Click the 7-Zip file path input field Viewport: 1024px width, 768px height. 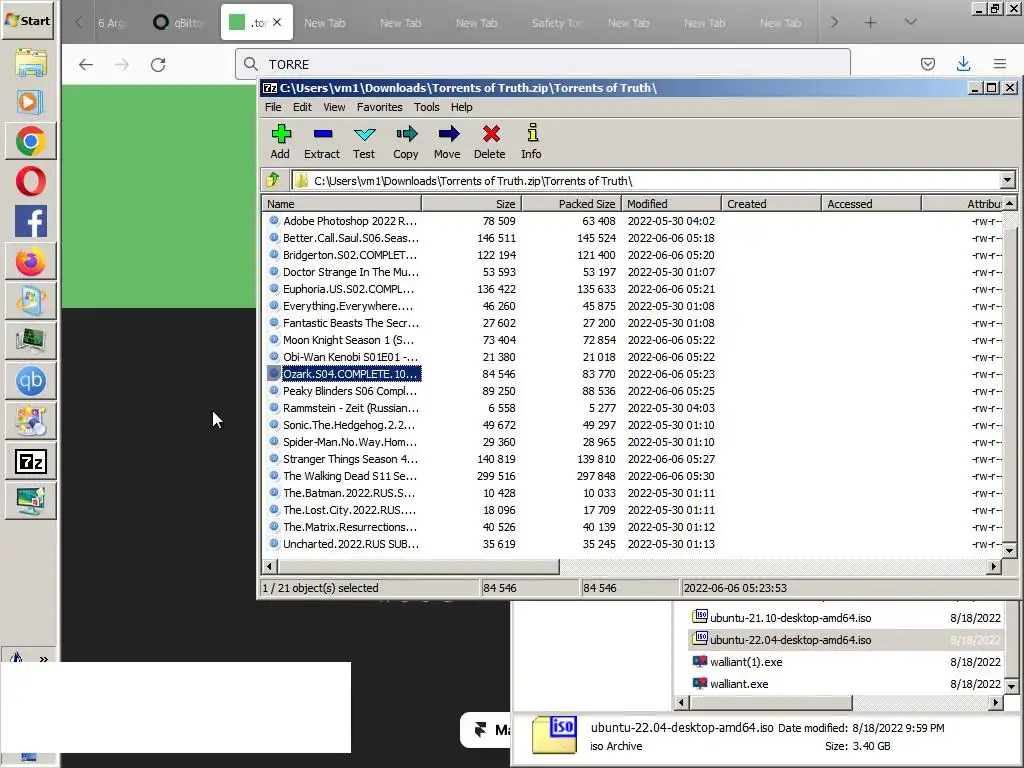pyautogui.click(x=647, y=180)
